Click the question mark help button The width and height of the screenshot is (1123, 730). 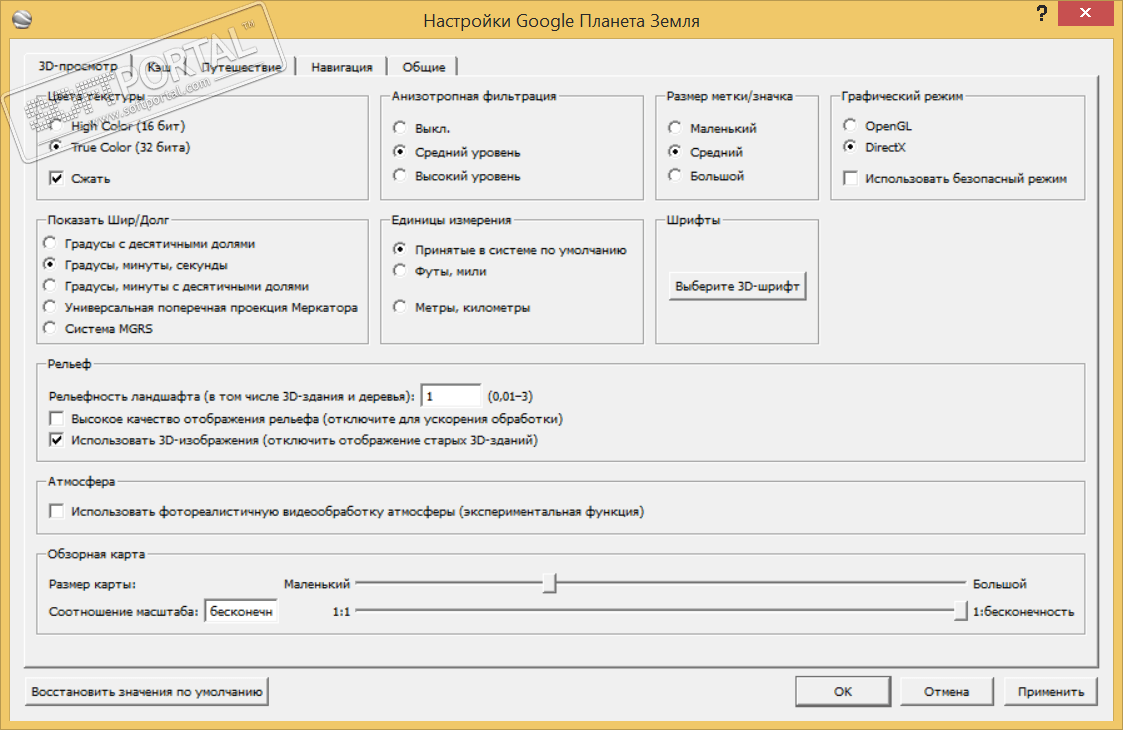pos(1042,13)
